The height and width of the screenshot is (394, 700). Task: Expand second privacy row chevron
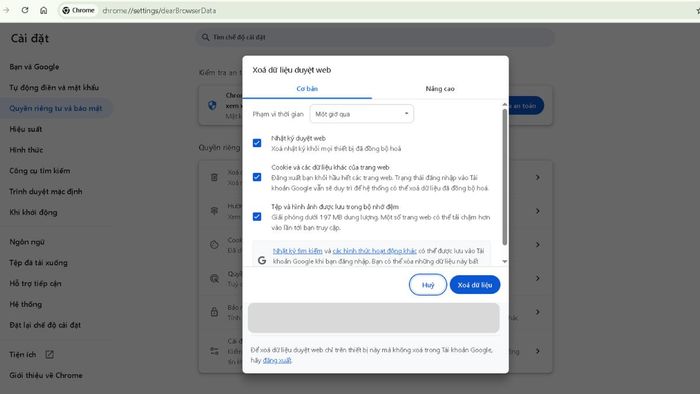point(538,211)
